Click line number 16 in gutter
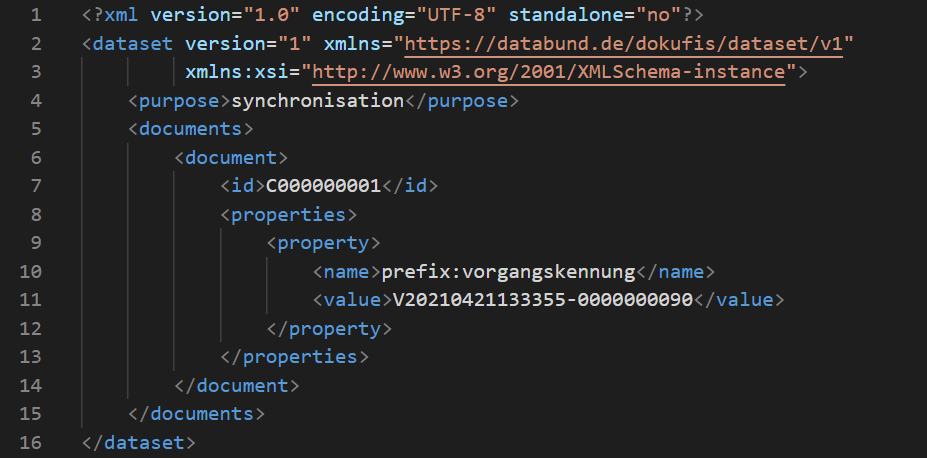927x458 pixels. pyautogui.click(x=30, y=442)
